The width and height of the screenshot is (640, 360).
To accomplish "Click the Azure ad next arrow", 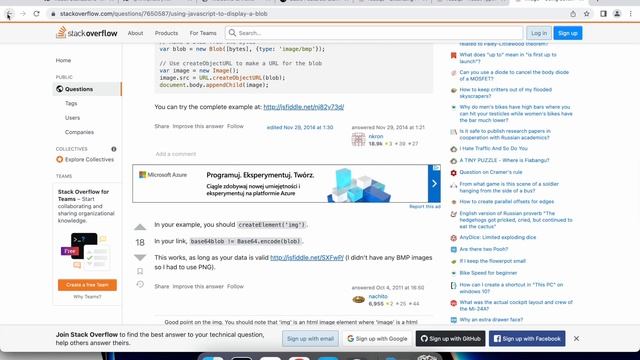I will [434, 184].
